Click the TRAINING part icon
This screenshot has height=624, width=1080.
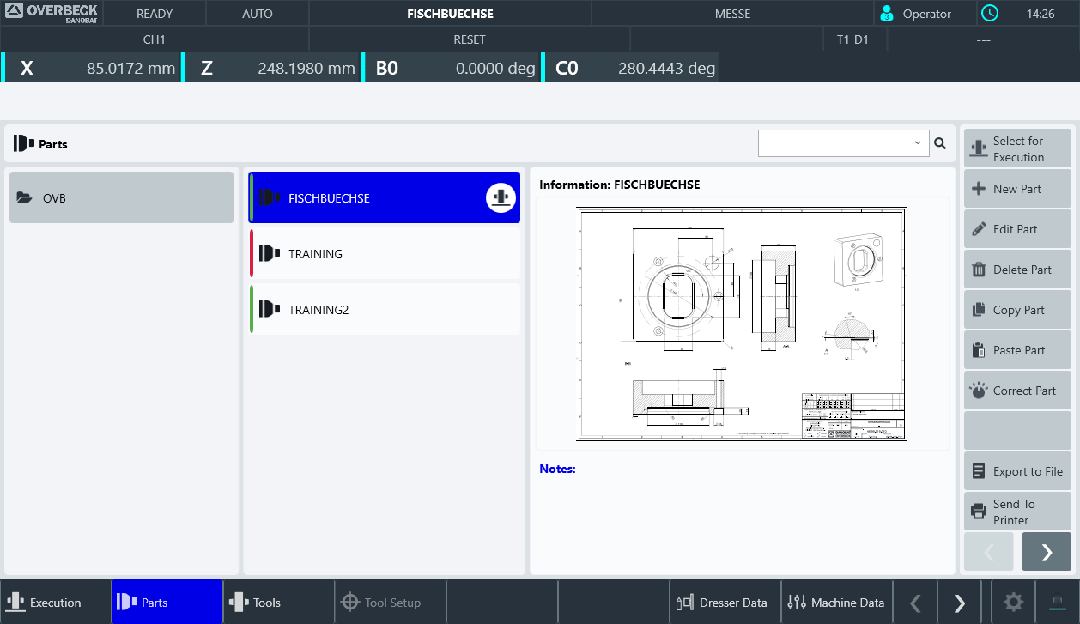(269, 253)
